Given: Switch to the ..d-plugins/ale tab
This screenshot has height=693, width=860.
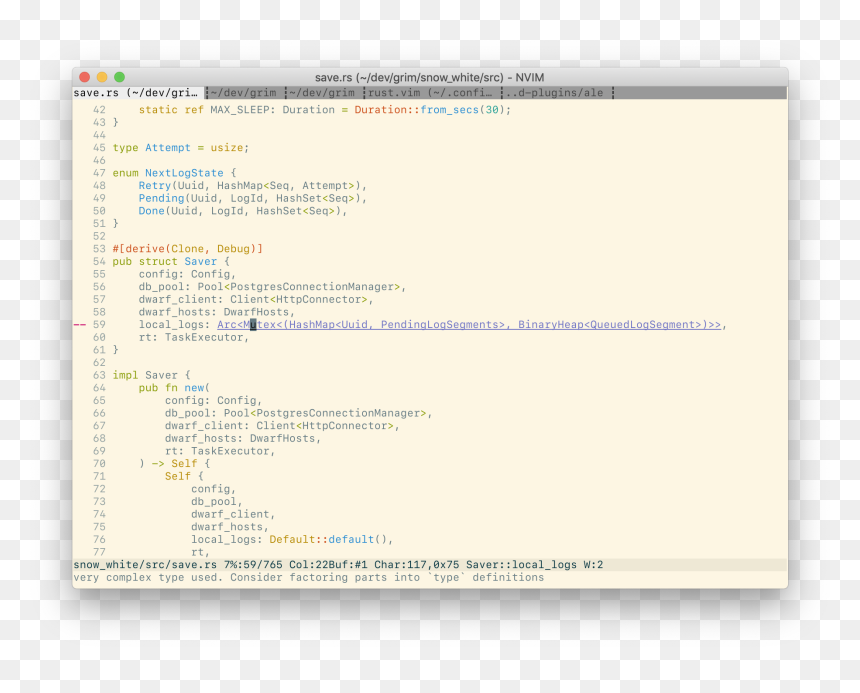Looking at the screenshot, I should click(554, 93).
